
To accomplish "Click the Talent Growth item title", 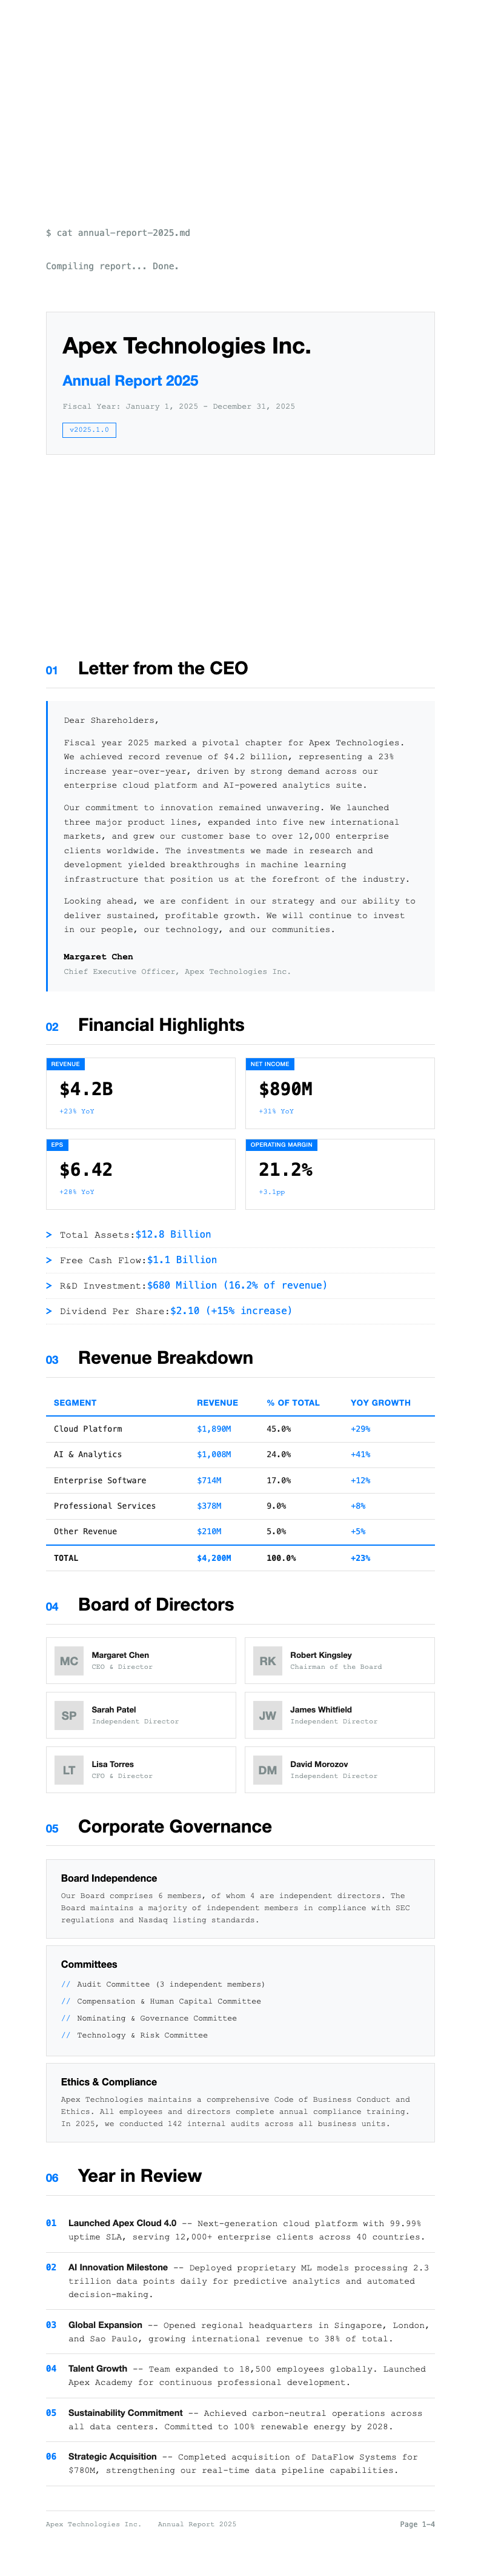I will tap(98, 2368).
